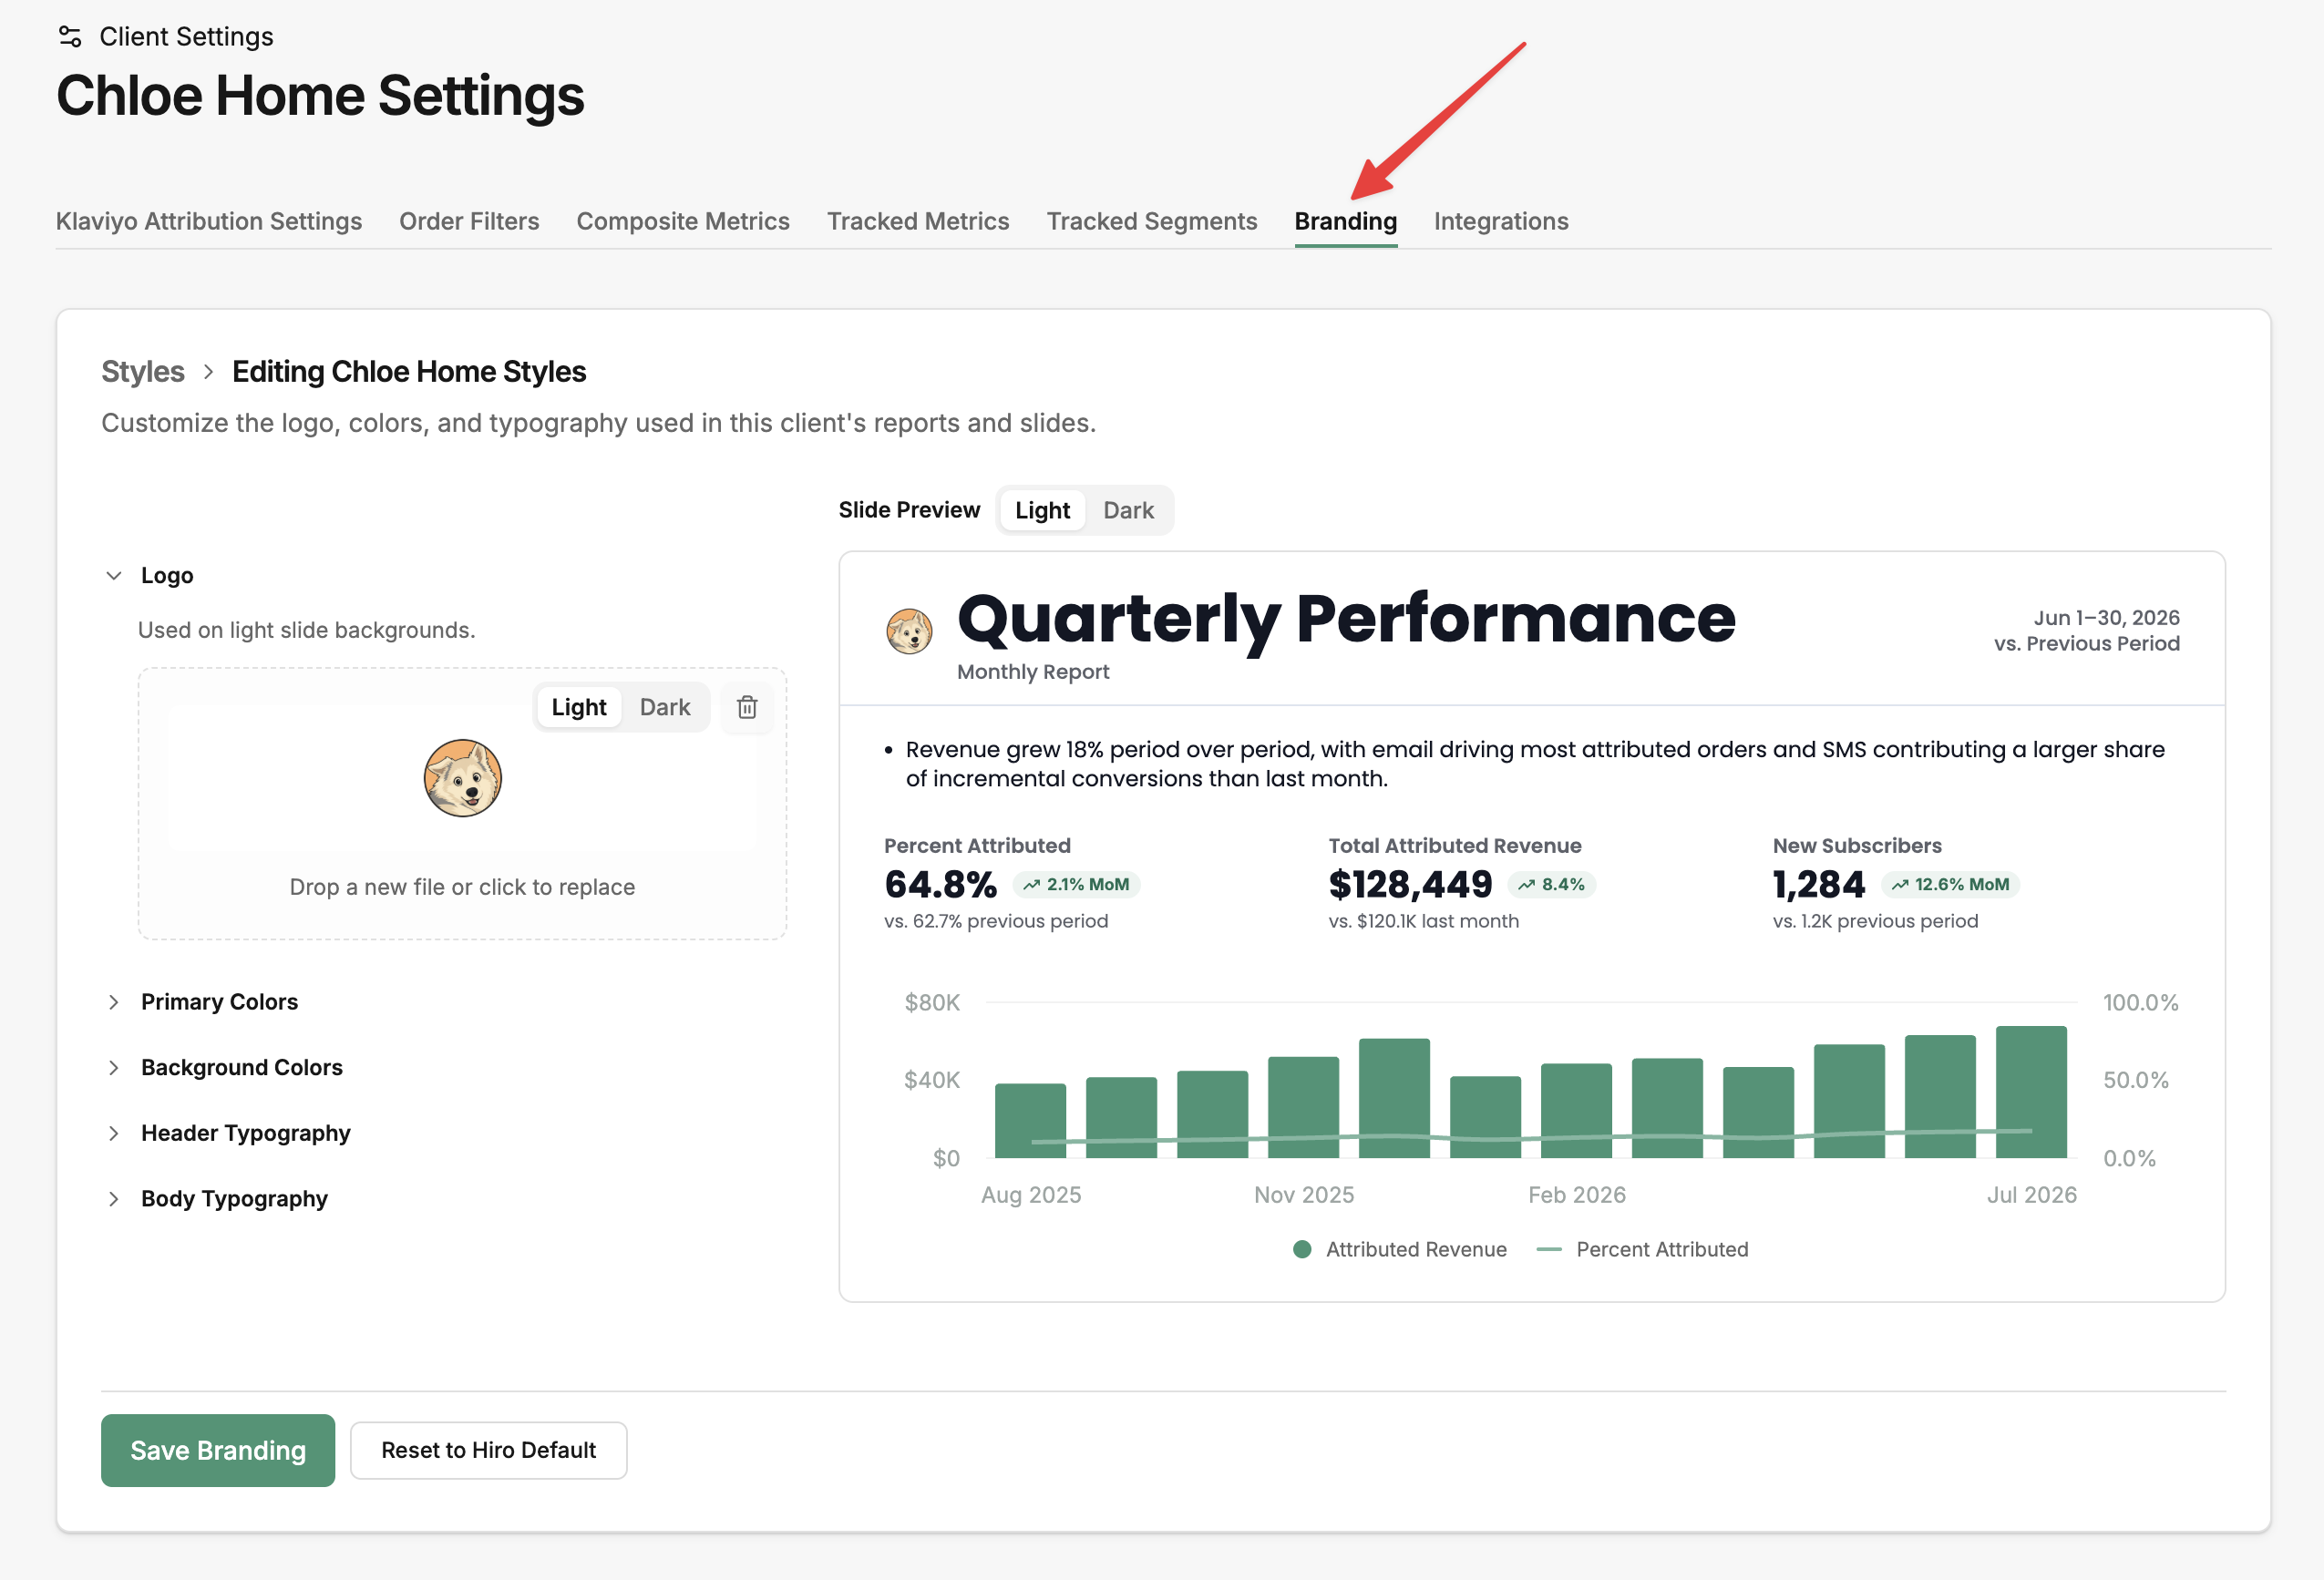Click the 2.1% MoM trend badge
2324x1580 pixels.
click(x=1076, y=885)
